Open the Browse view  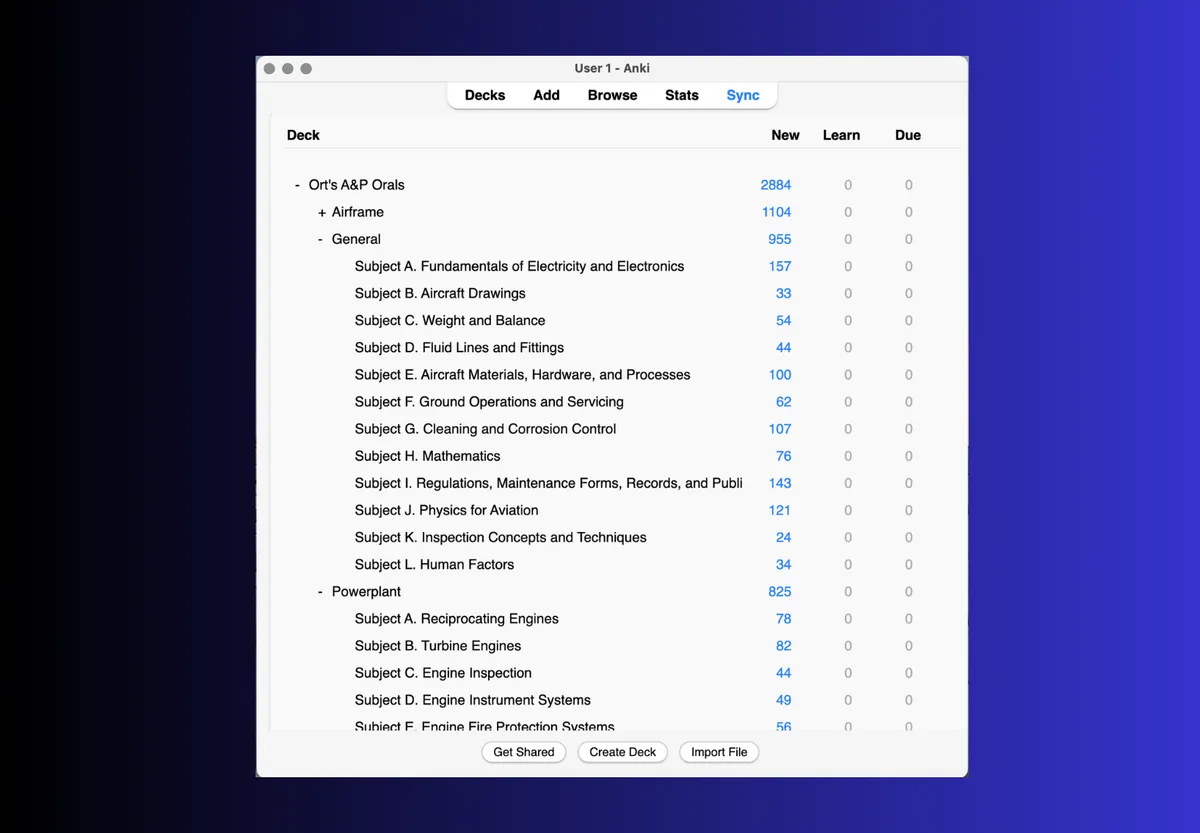tap(612, 95)
